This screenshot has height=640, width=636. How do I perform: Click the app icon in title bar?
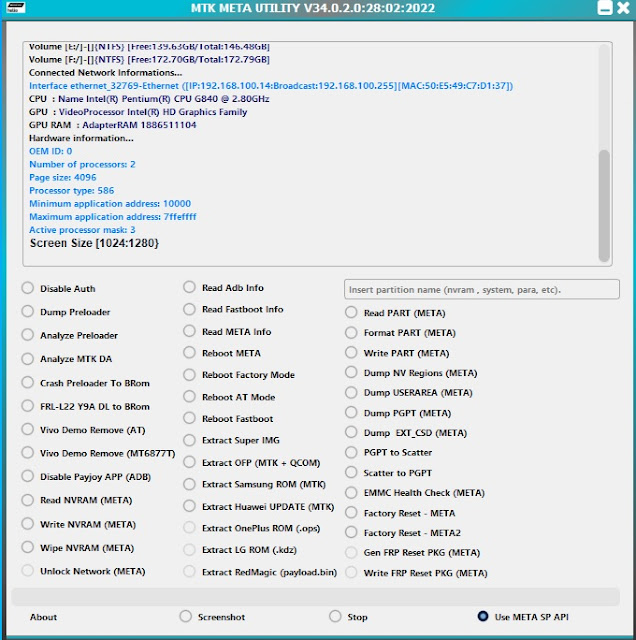pos(16,7)
